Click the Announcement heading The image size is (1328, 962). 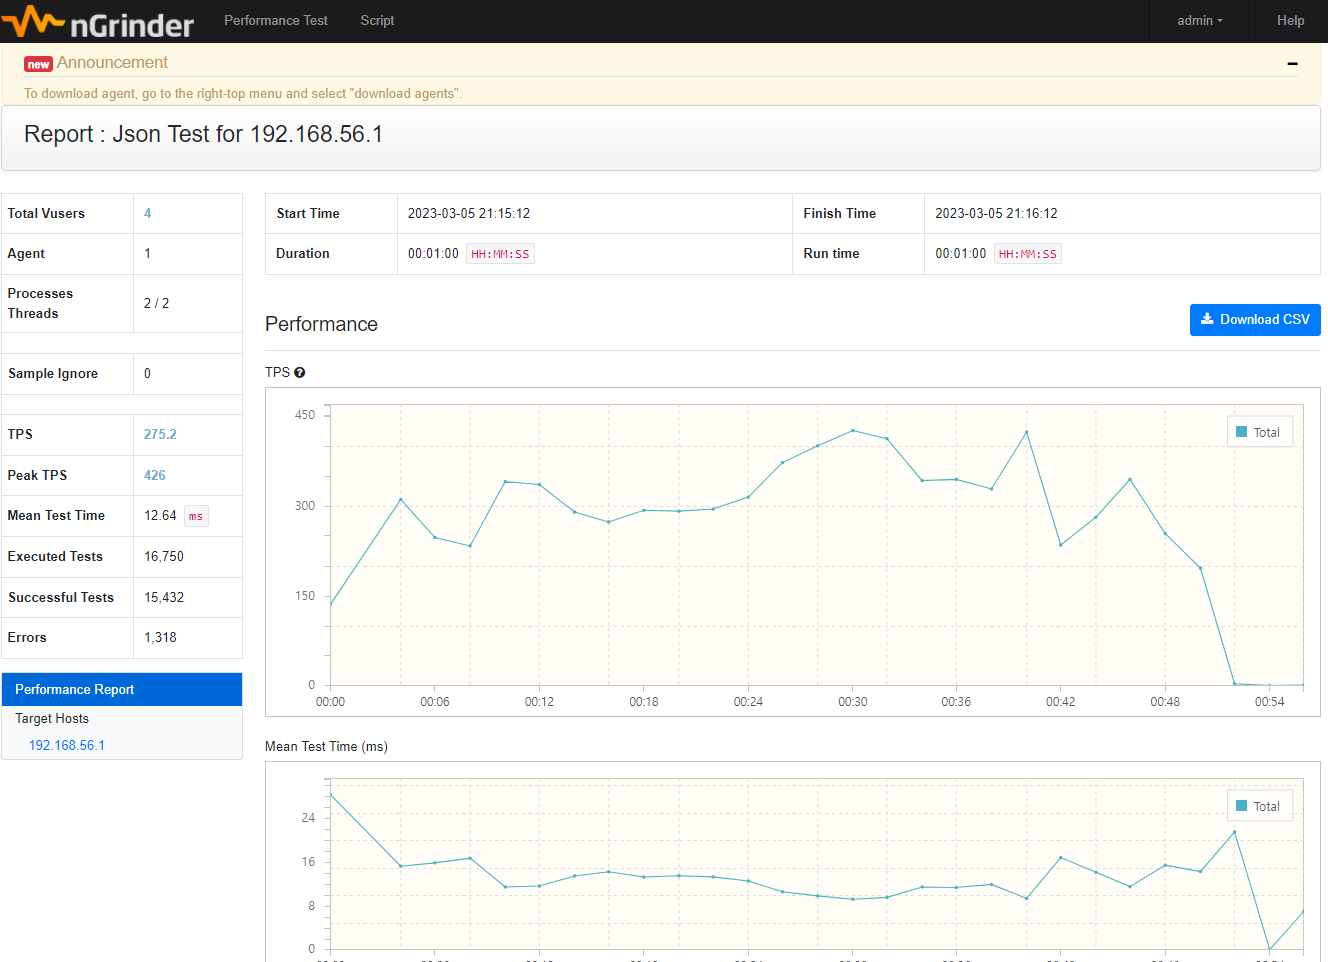point(112,62)
